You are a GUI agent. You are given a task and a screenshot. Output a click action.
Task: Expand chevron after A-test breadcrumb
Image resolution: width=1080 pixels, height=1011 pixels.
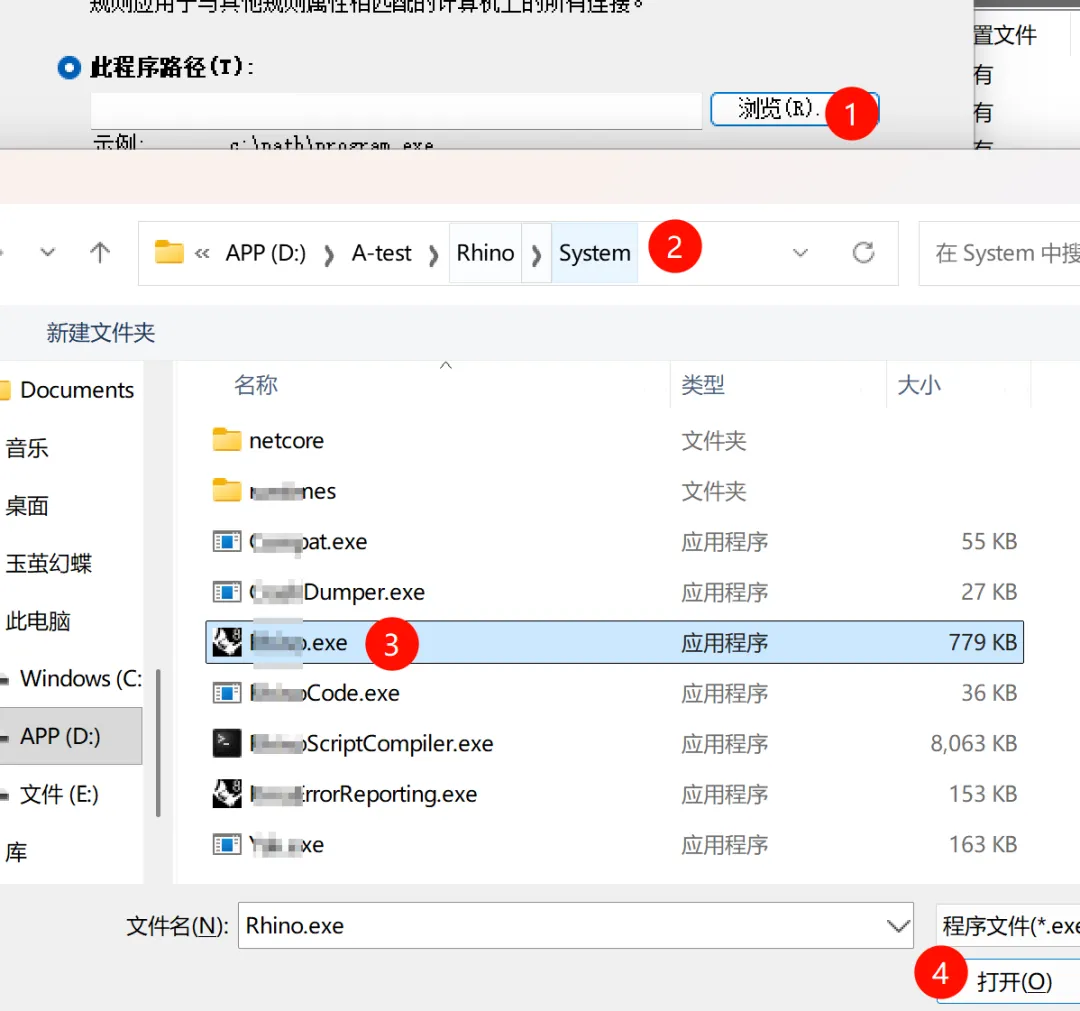(x=433, y=256)
